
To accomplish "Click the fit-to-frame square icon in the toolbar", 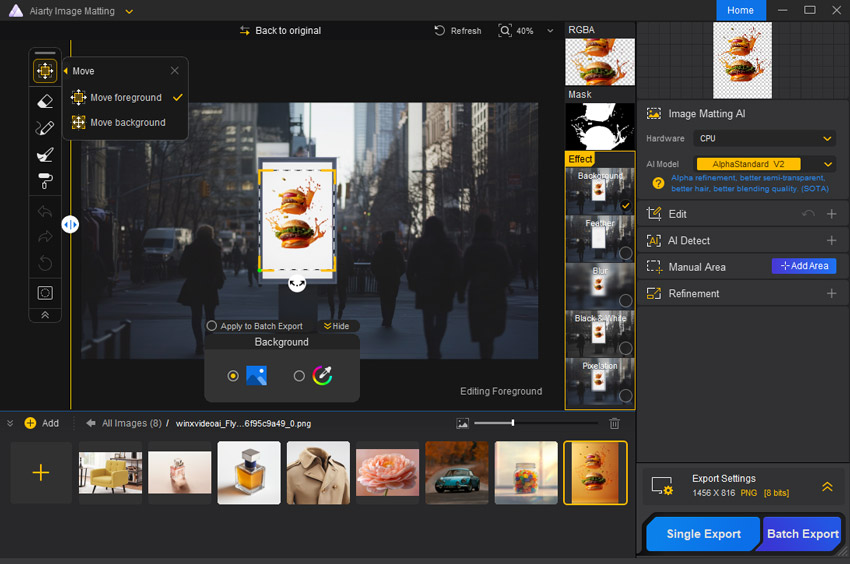I will (45, 293).
